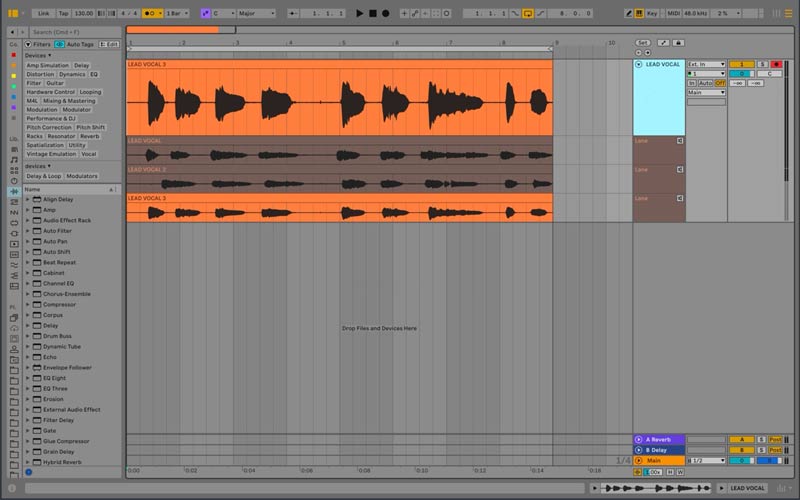Open the root note C dropdown
This screenshot has width=800, height=500.
[x=223, y=13]
